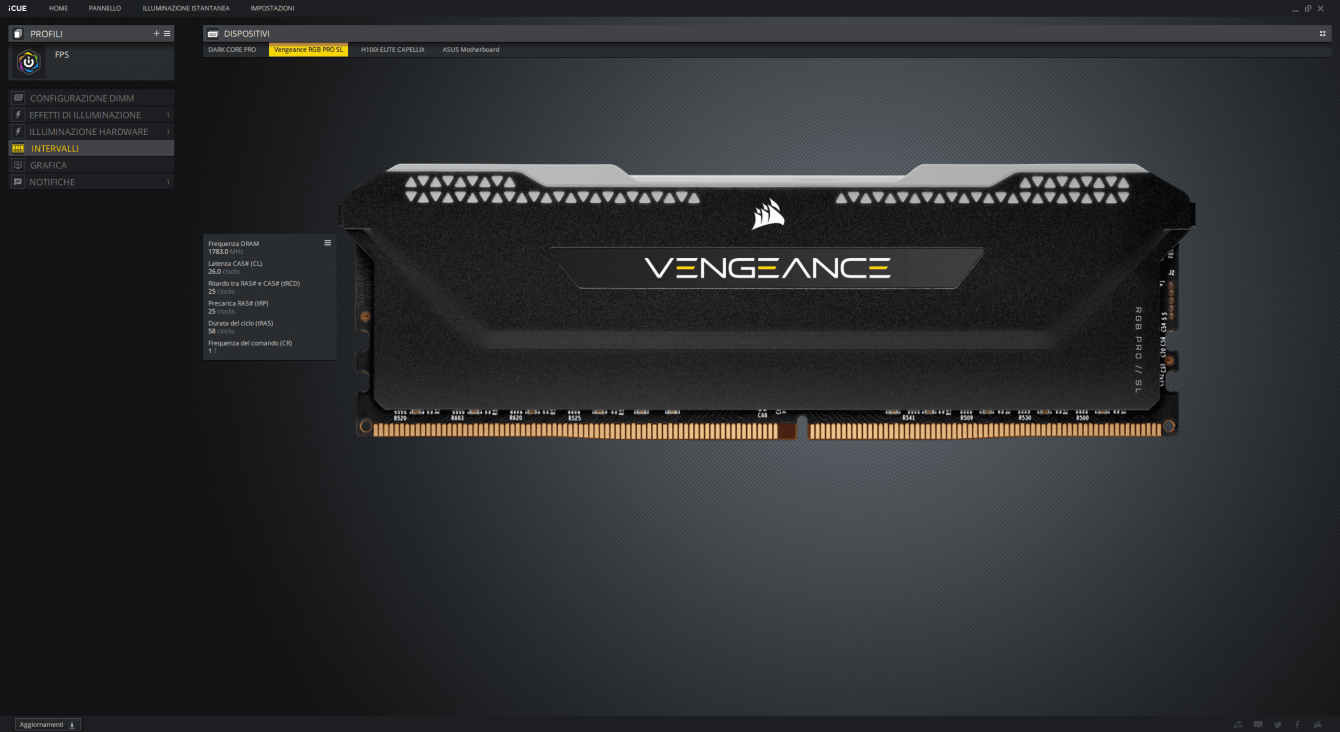
Task: Click the iCUE logo in top bar
Action: (17, 8)
